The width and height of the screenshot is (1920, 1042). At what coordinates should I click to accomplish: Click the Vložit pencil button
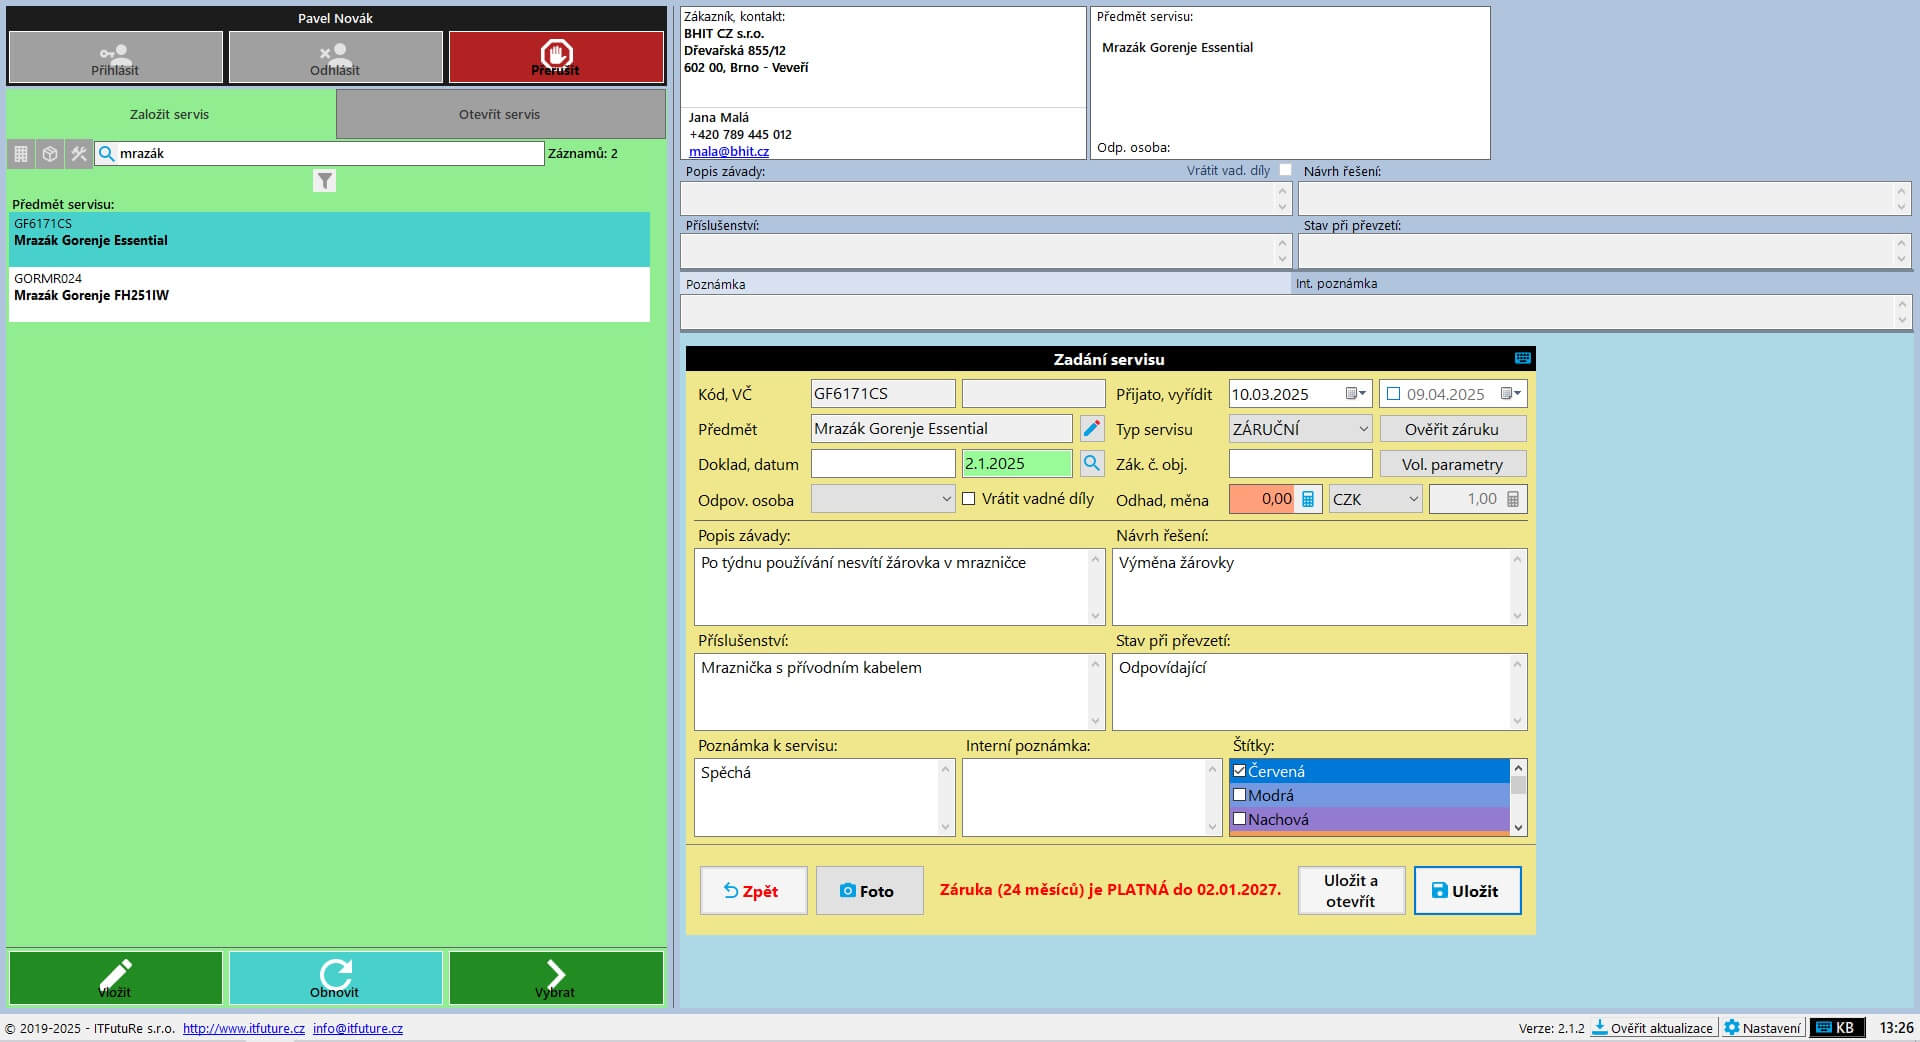(x=116, y=977)
